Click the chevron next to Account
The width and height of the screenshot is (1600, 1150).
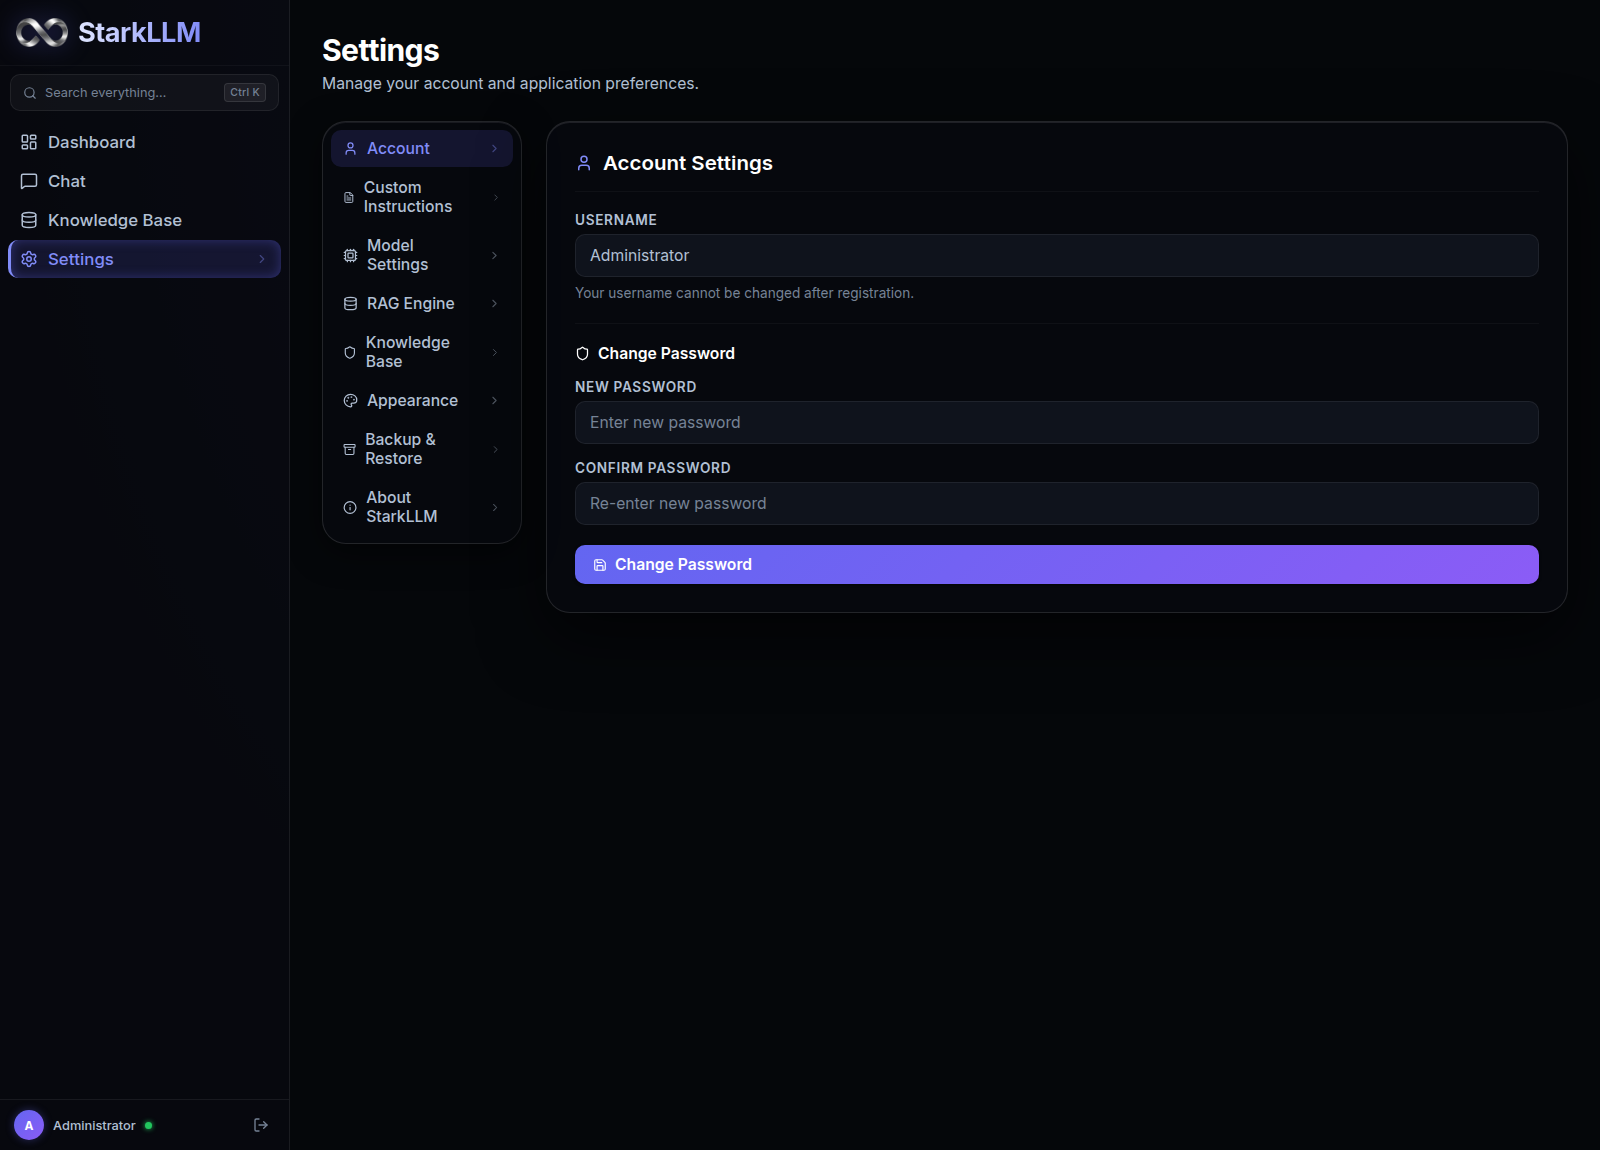pyautogui.click(x=494, y=148)
